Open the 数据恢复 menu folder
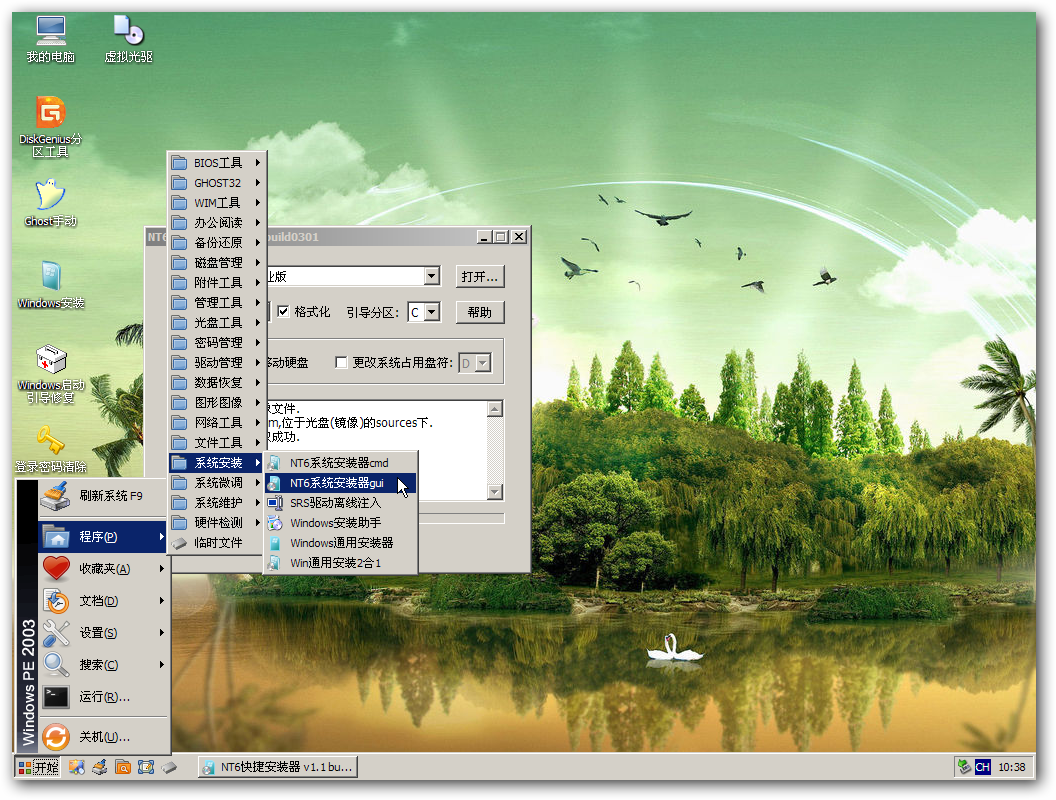Image resolution: width=1056 pixels, height=800 pixels. click(x=216, y=382)
